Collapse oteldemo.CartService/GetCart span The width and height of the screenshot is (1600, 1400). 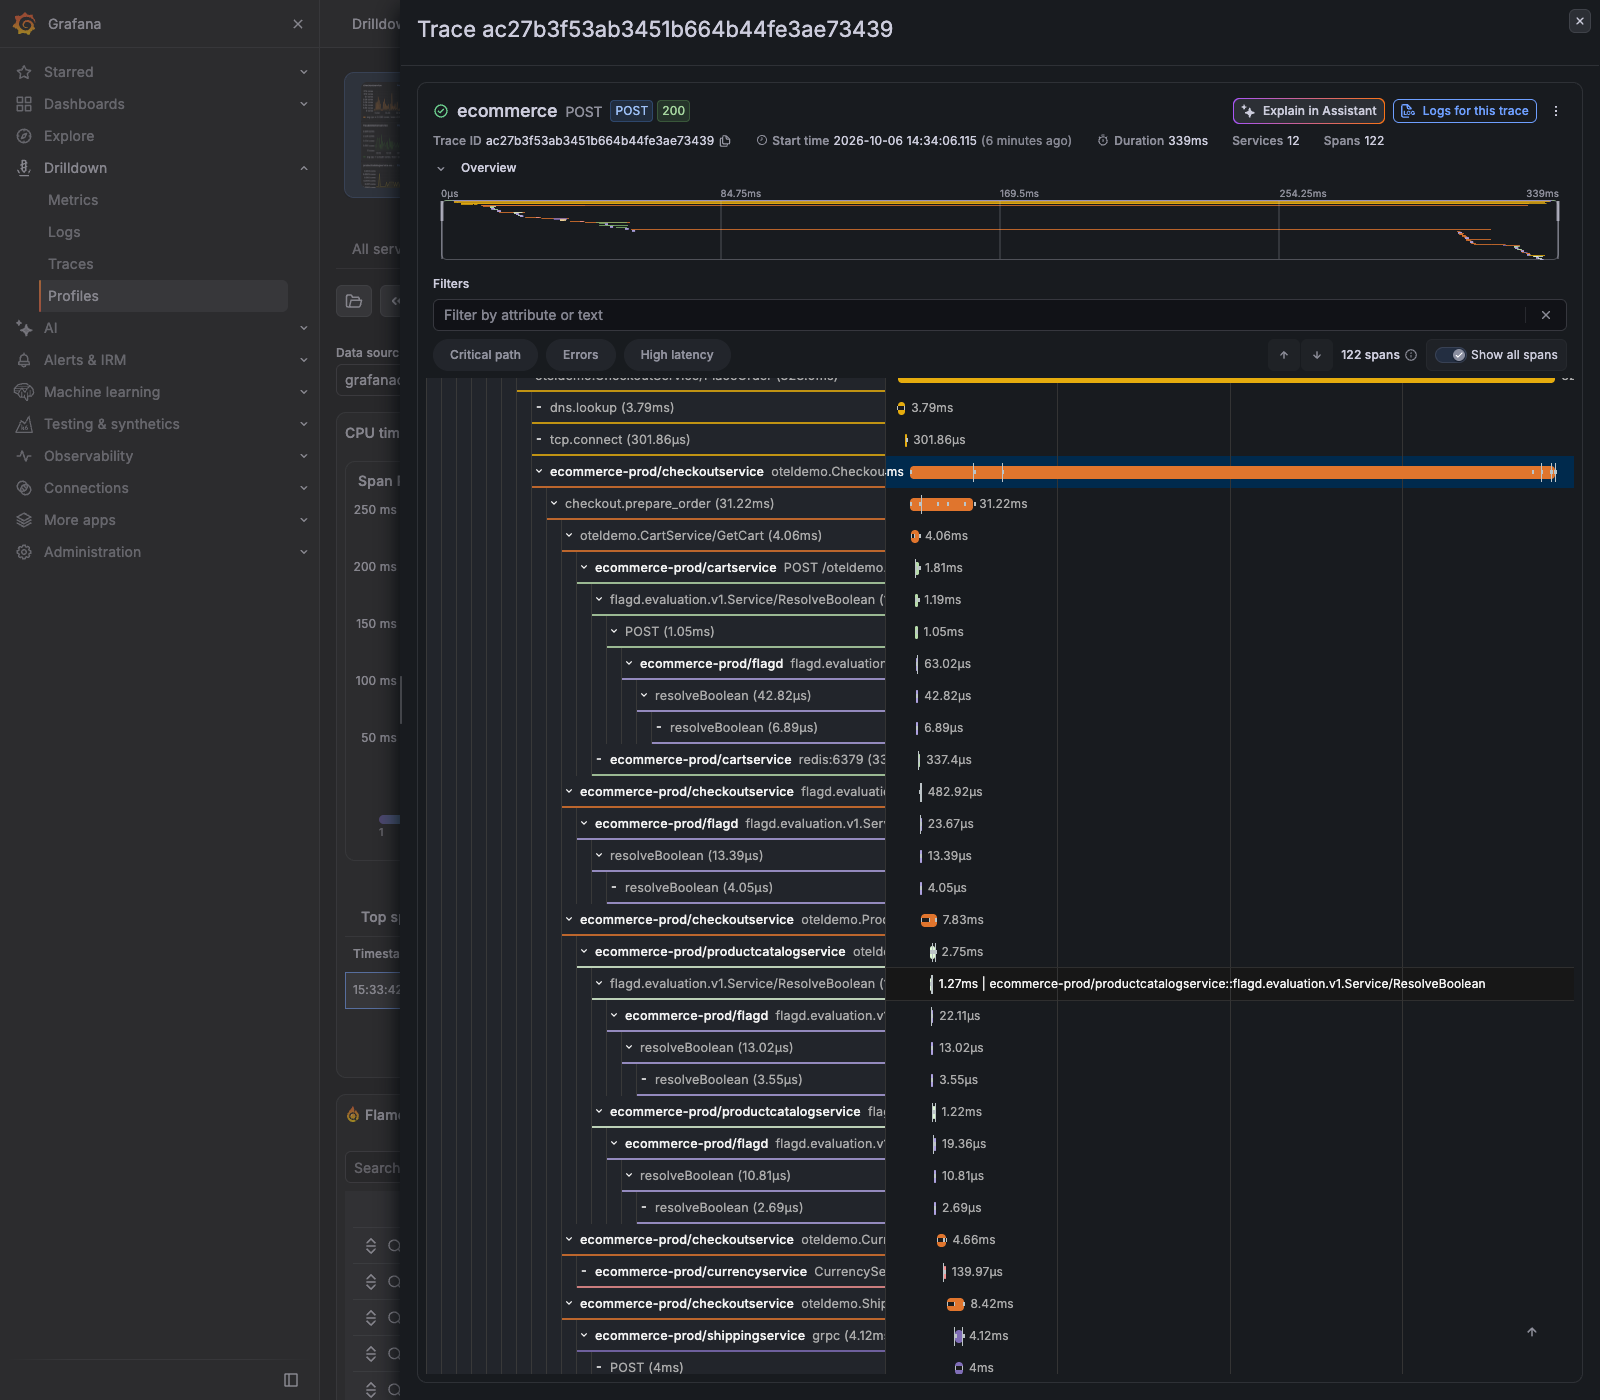pos(569,536)
